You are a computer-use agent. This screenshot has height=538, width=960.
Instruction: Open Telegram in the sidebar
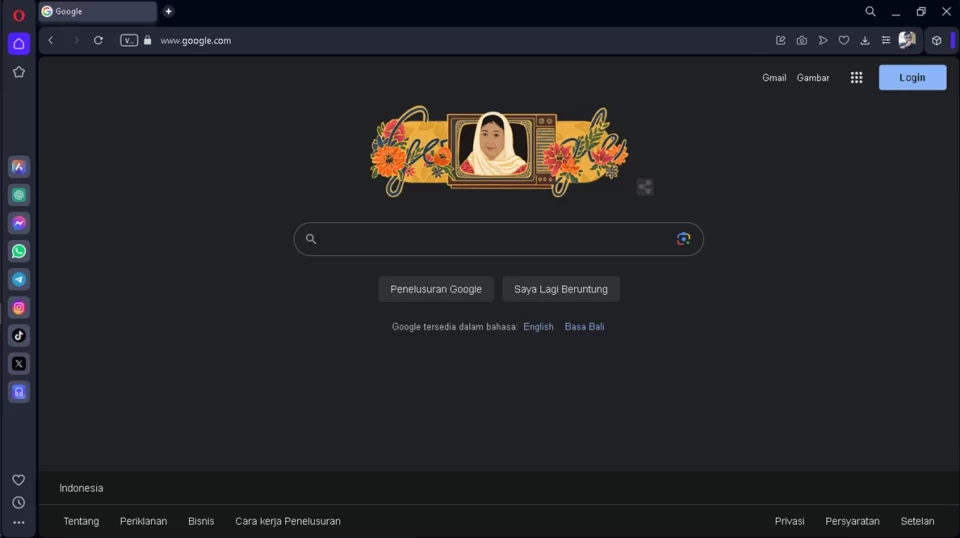click(19, 280)
